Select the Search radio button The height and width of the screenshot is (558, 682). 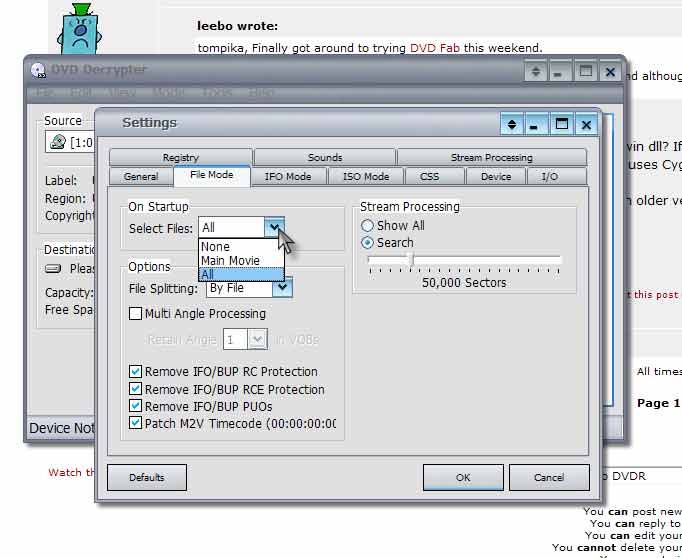[x=368, y=243]
